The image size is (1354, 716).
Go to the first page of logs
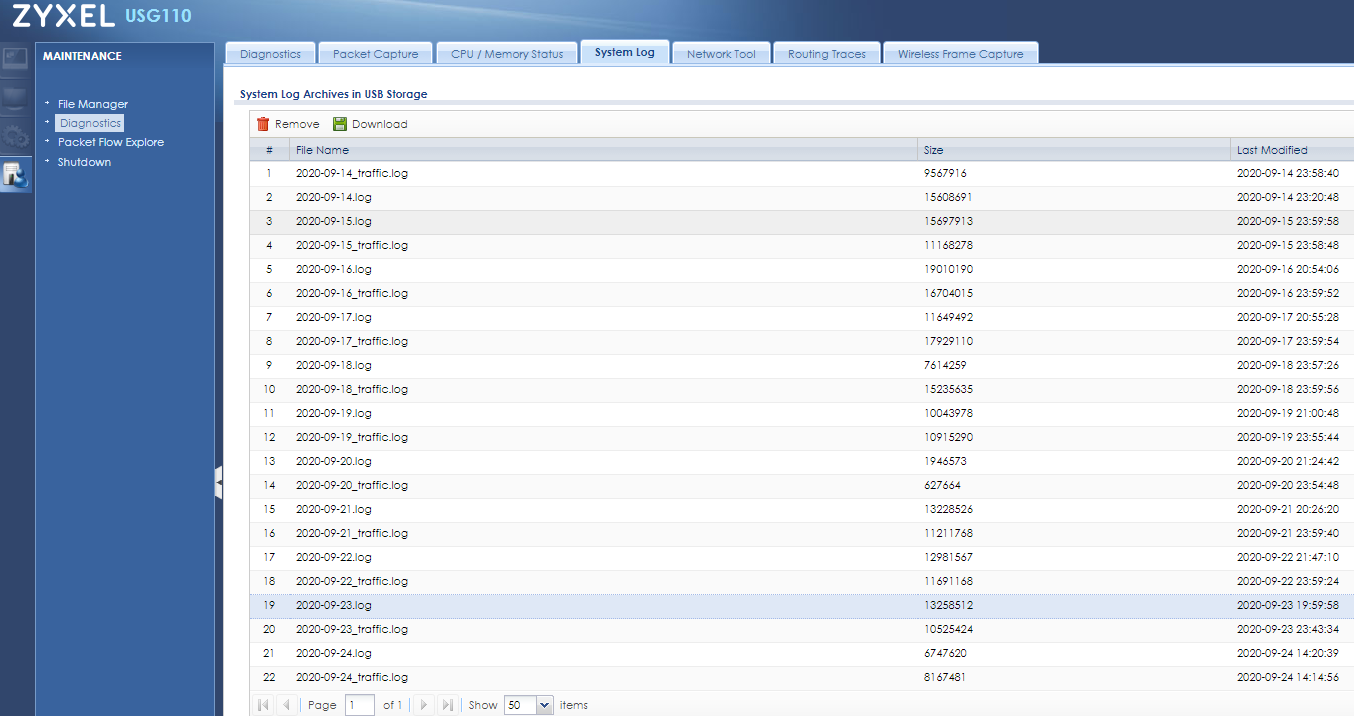(x=263, y=705)
